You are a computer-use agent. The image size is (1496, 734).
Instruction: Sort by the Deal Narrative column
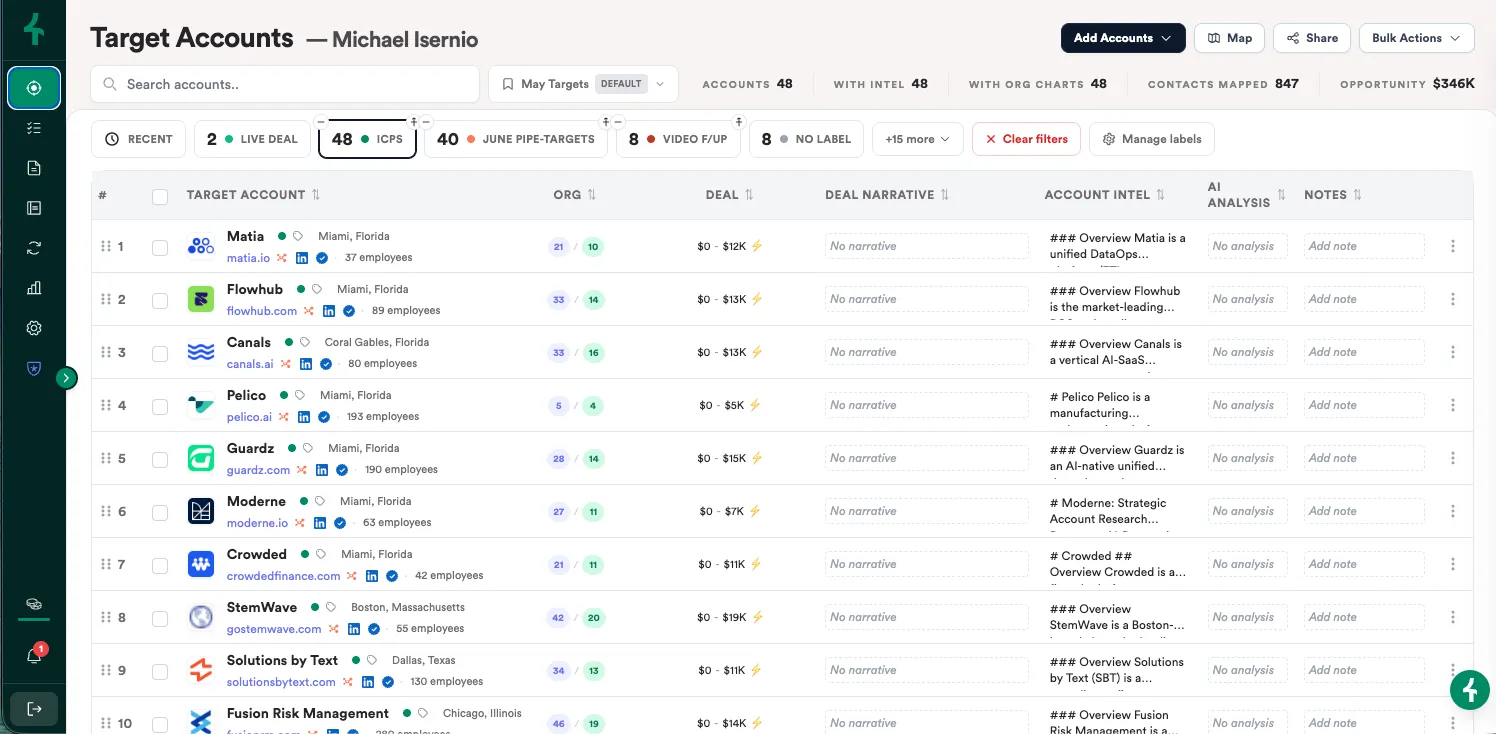(945, 195)
